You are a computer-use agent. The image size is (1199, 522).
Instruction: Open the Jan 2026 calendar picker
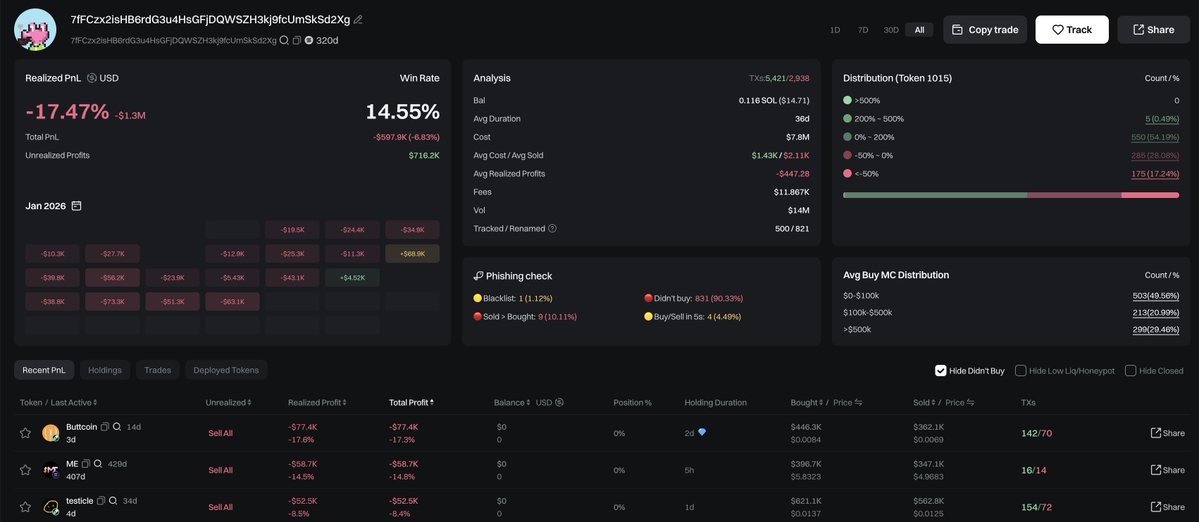click(76, 206)
